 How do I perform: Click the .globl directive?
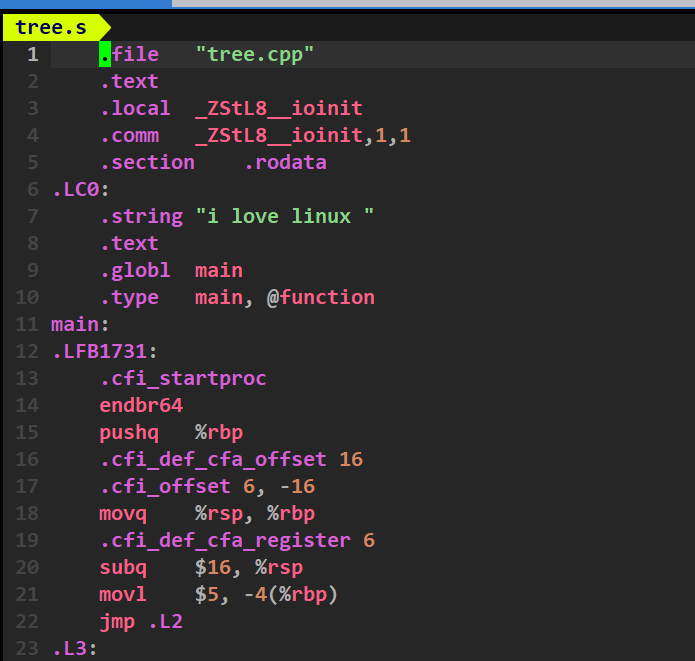tap(135, 271)
